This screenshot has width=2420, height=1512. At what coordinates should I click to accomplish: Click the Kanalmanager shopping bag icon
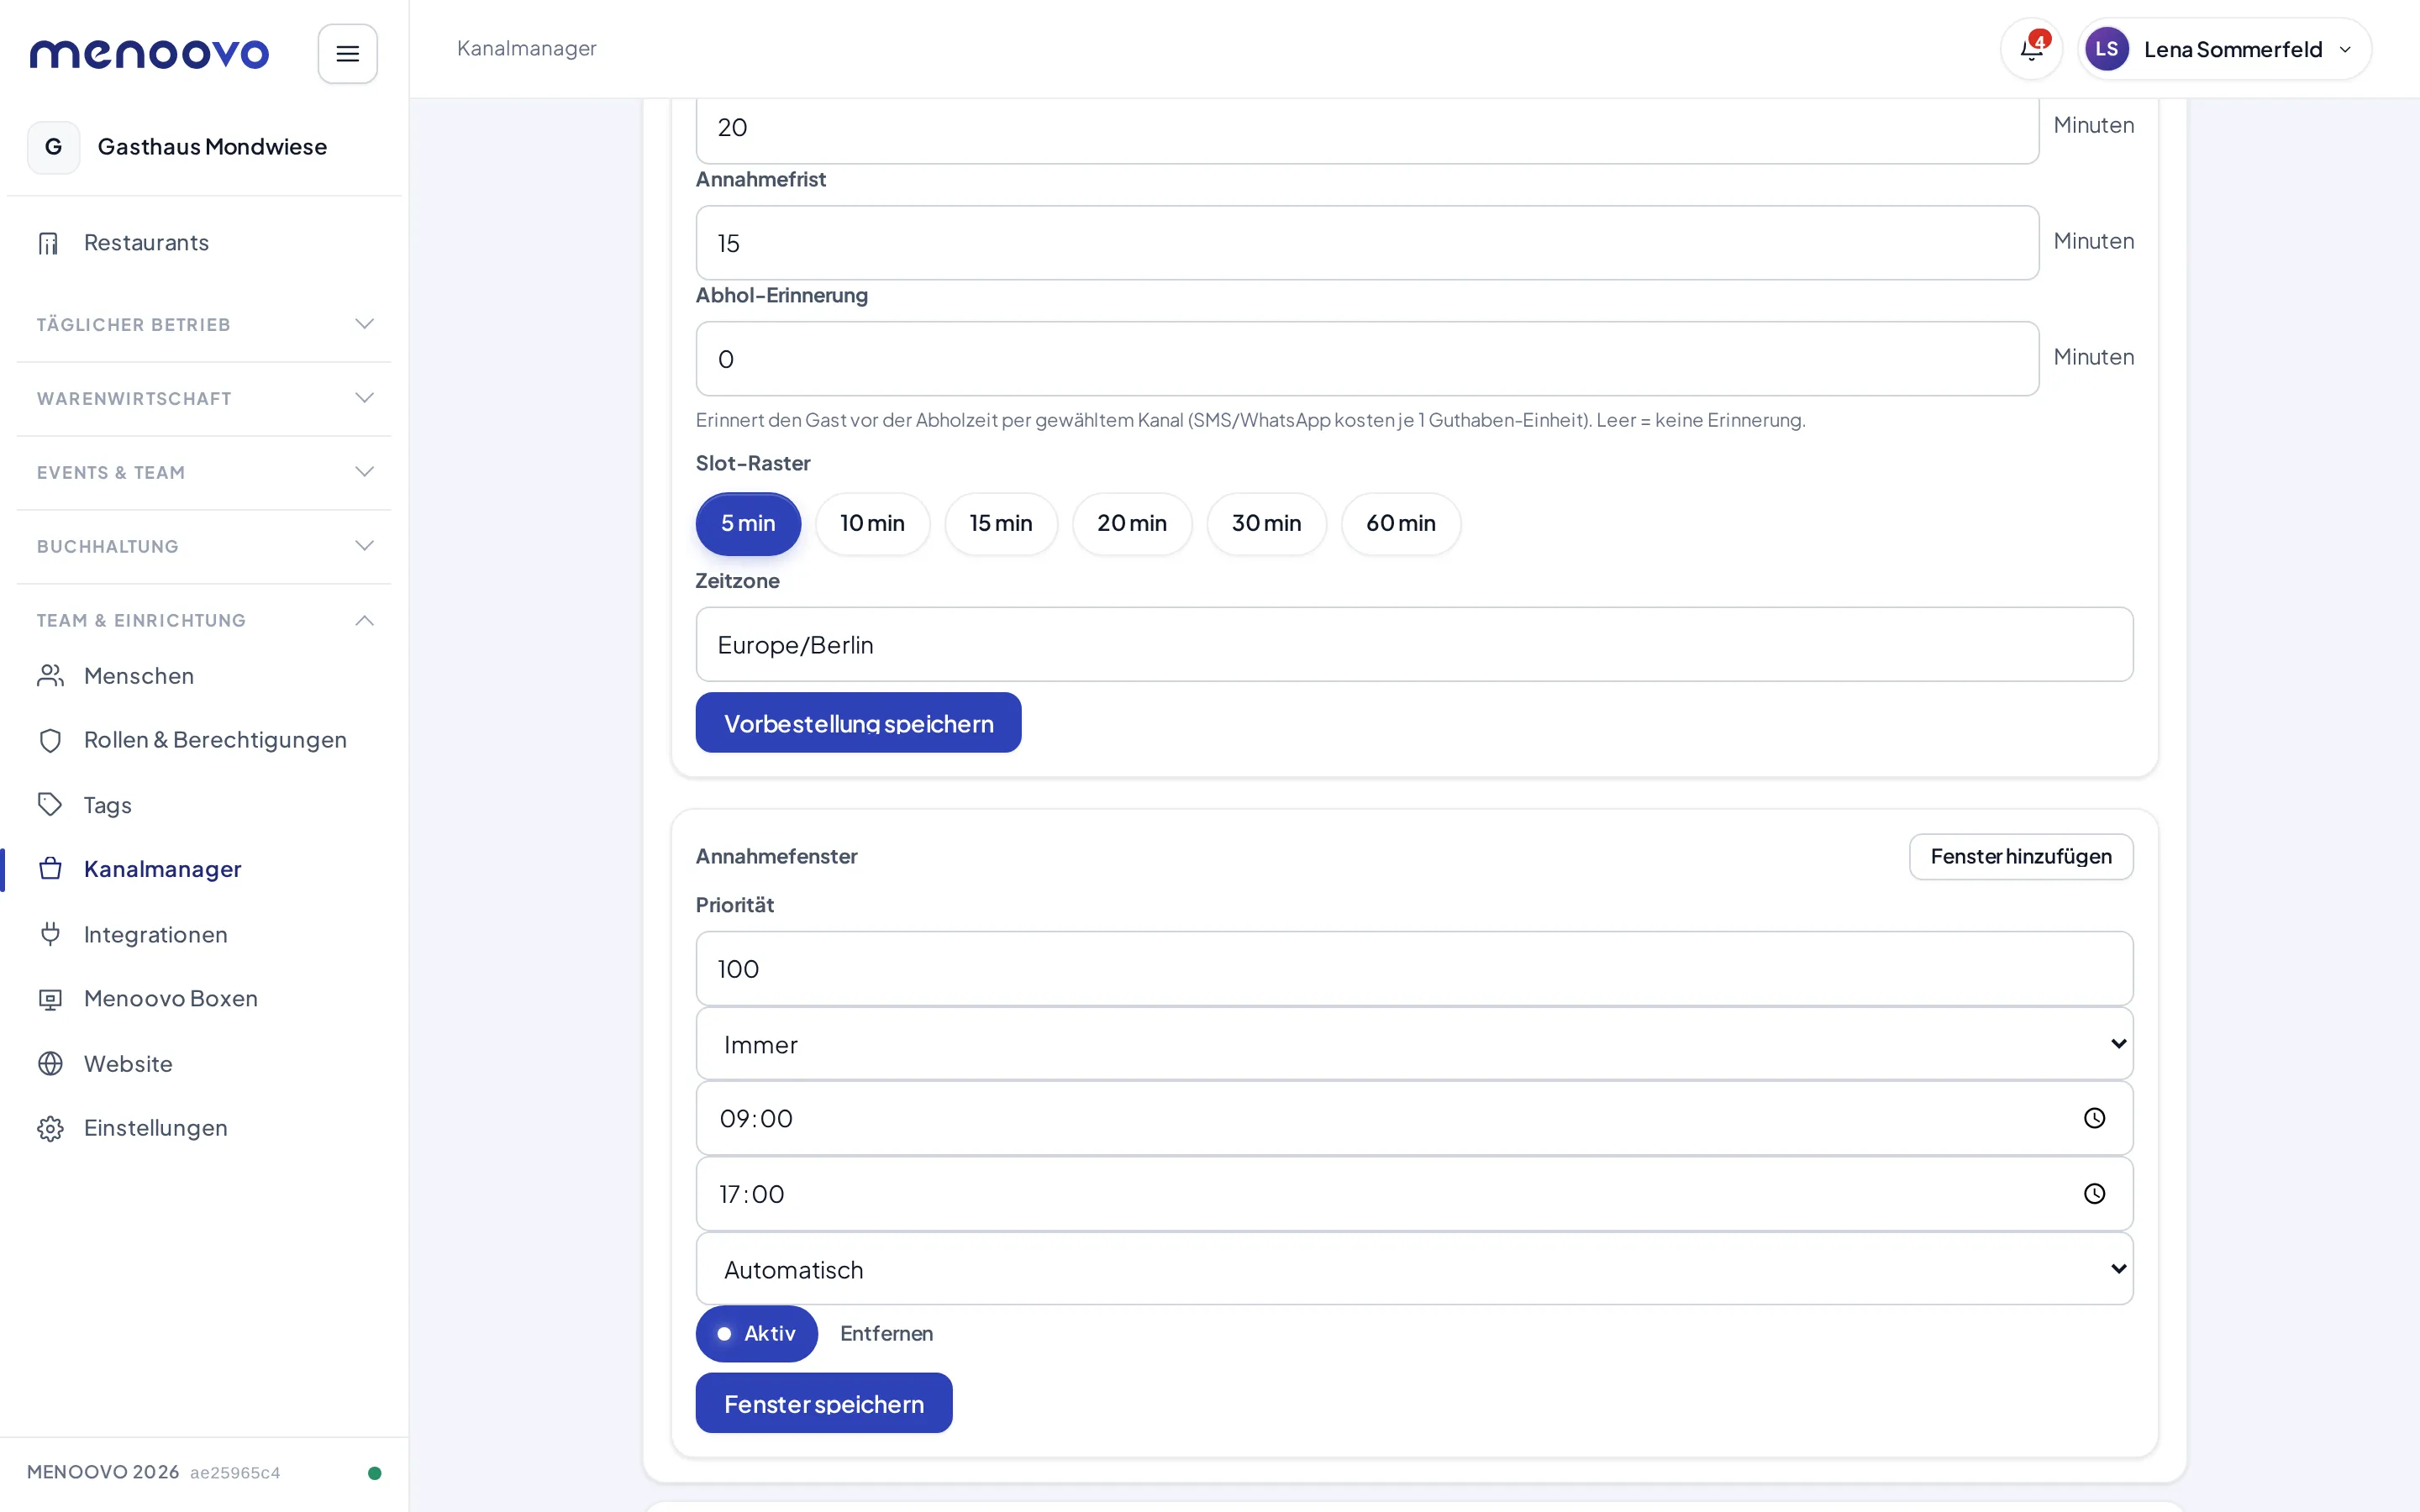coord(50,868)
